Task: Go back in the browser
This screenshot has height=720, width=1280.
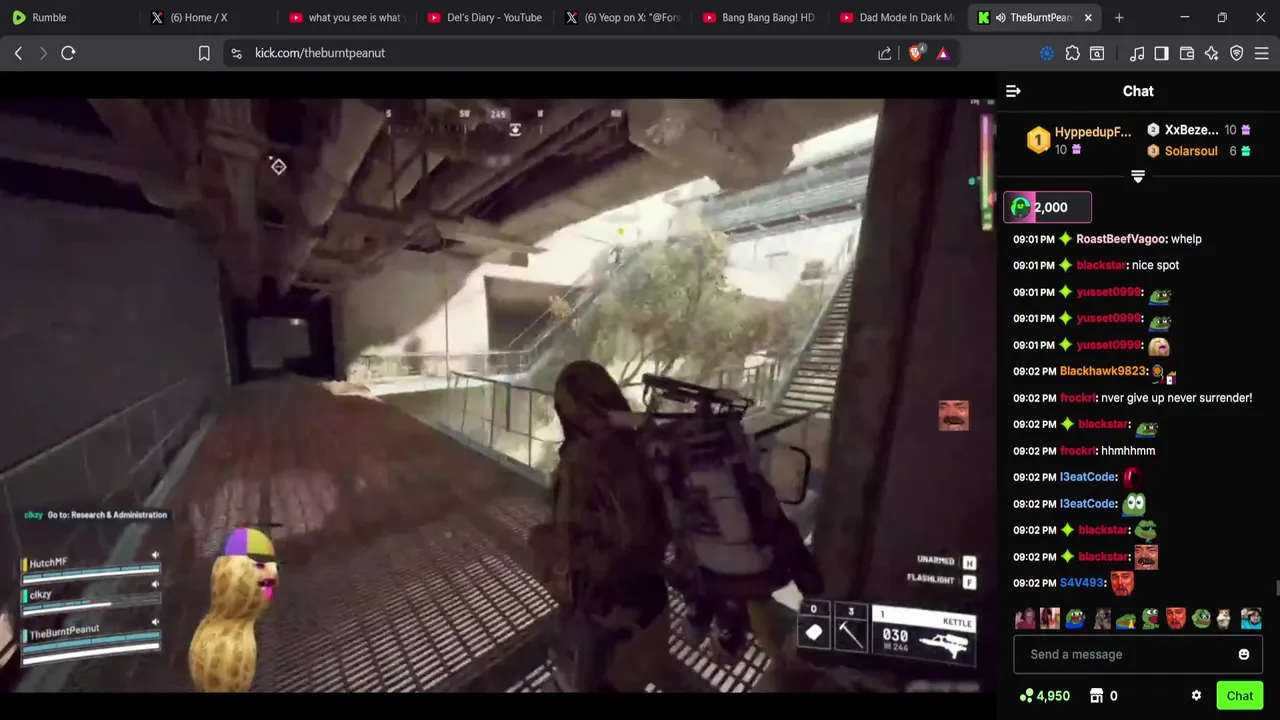Action: 18,53
